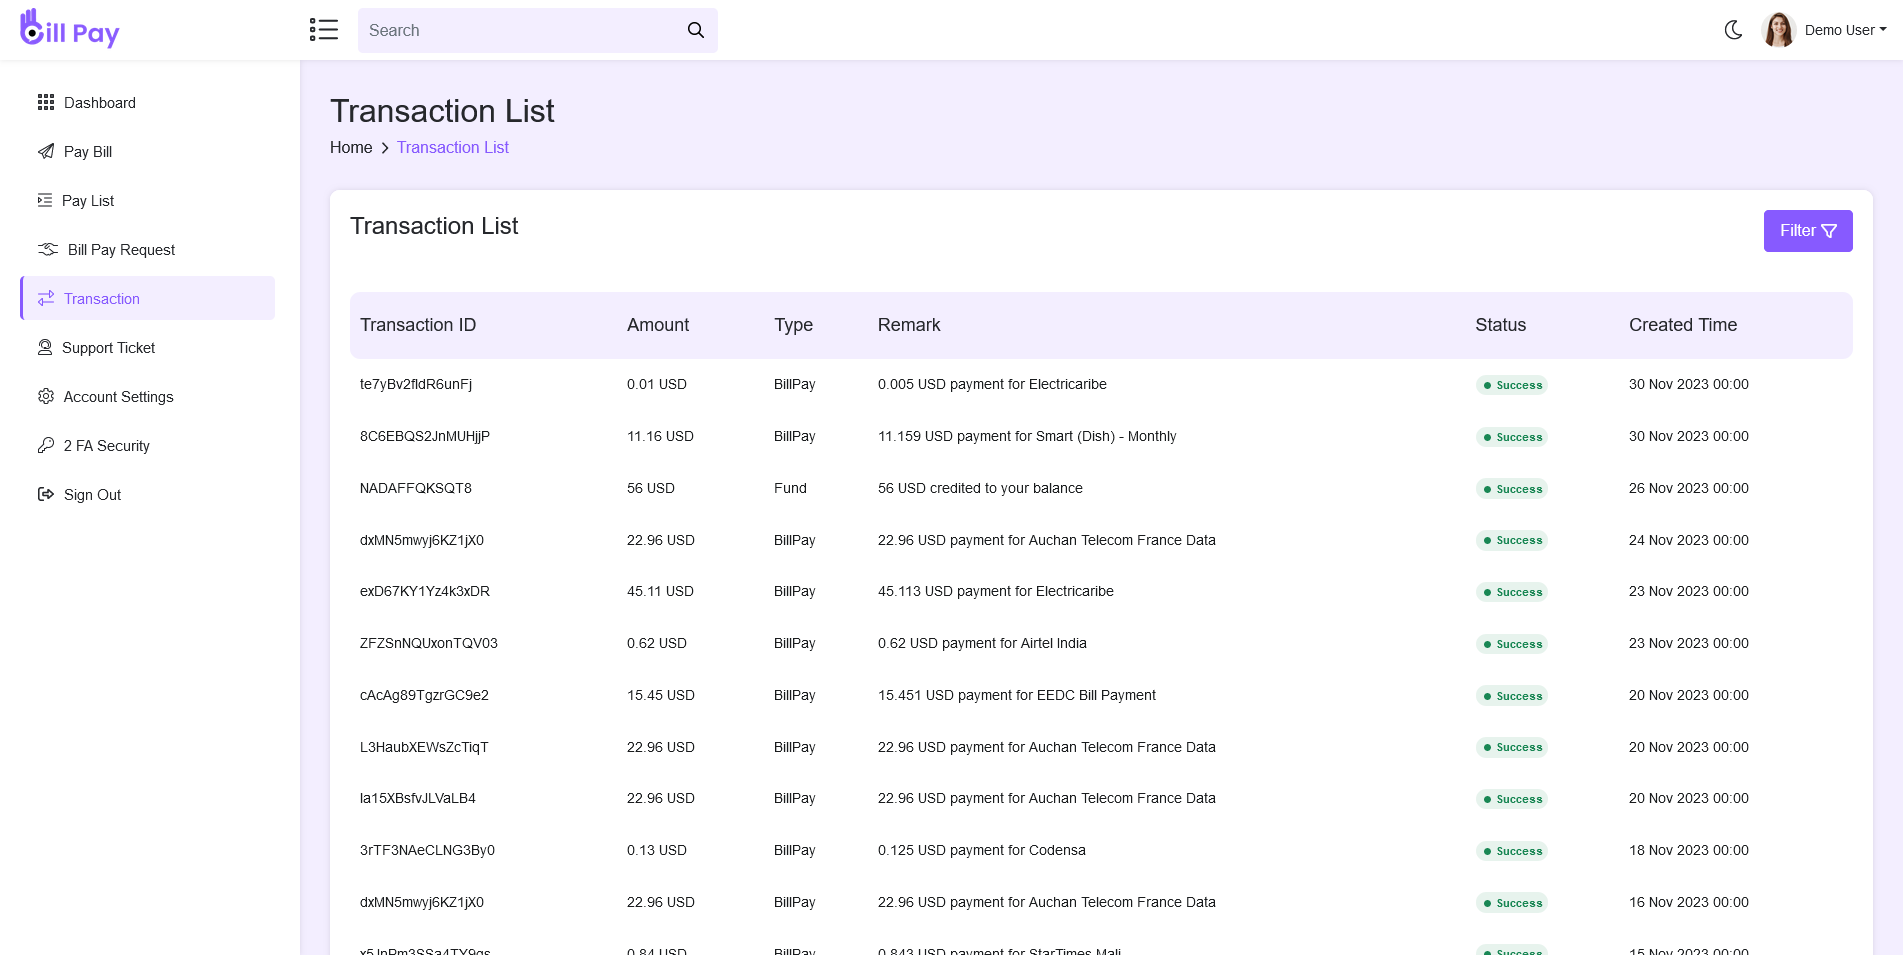Viewport: 1903px width, 955px height.
Task: Open Pay List menu item
Action: [148, 200]
